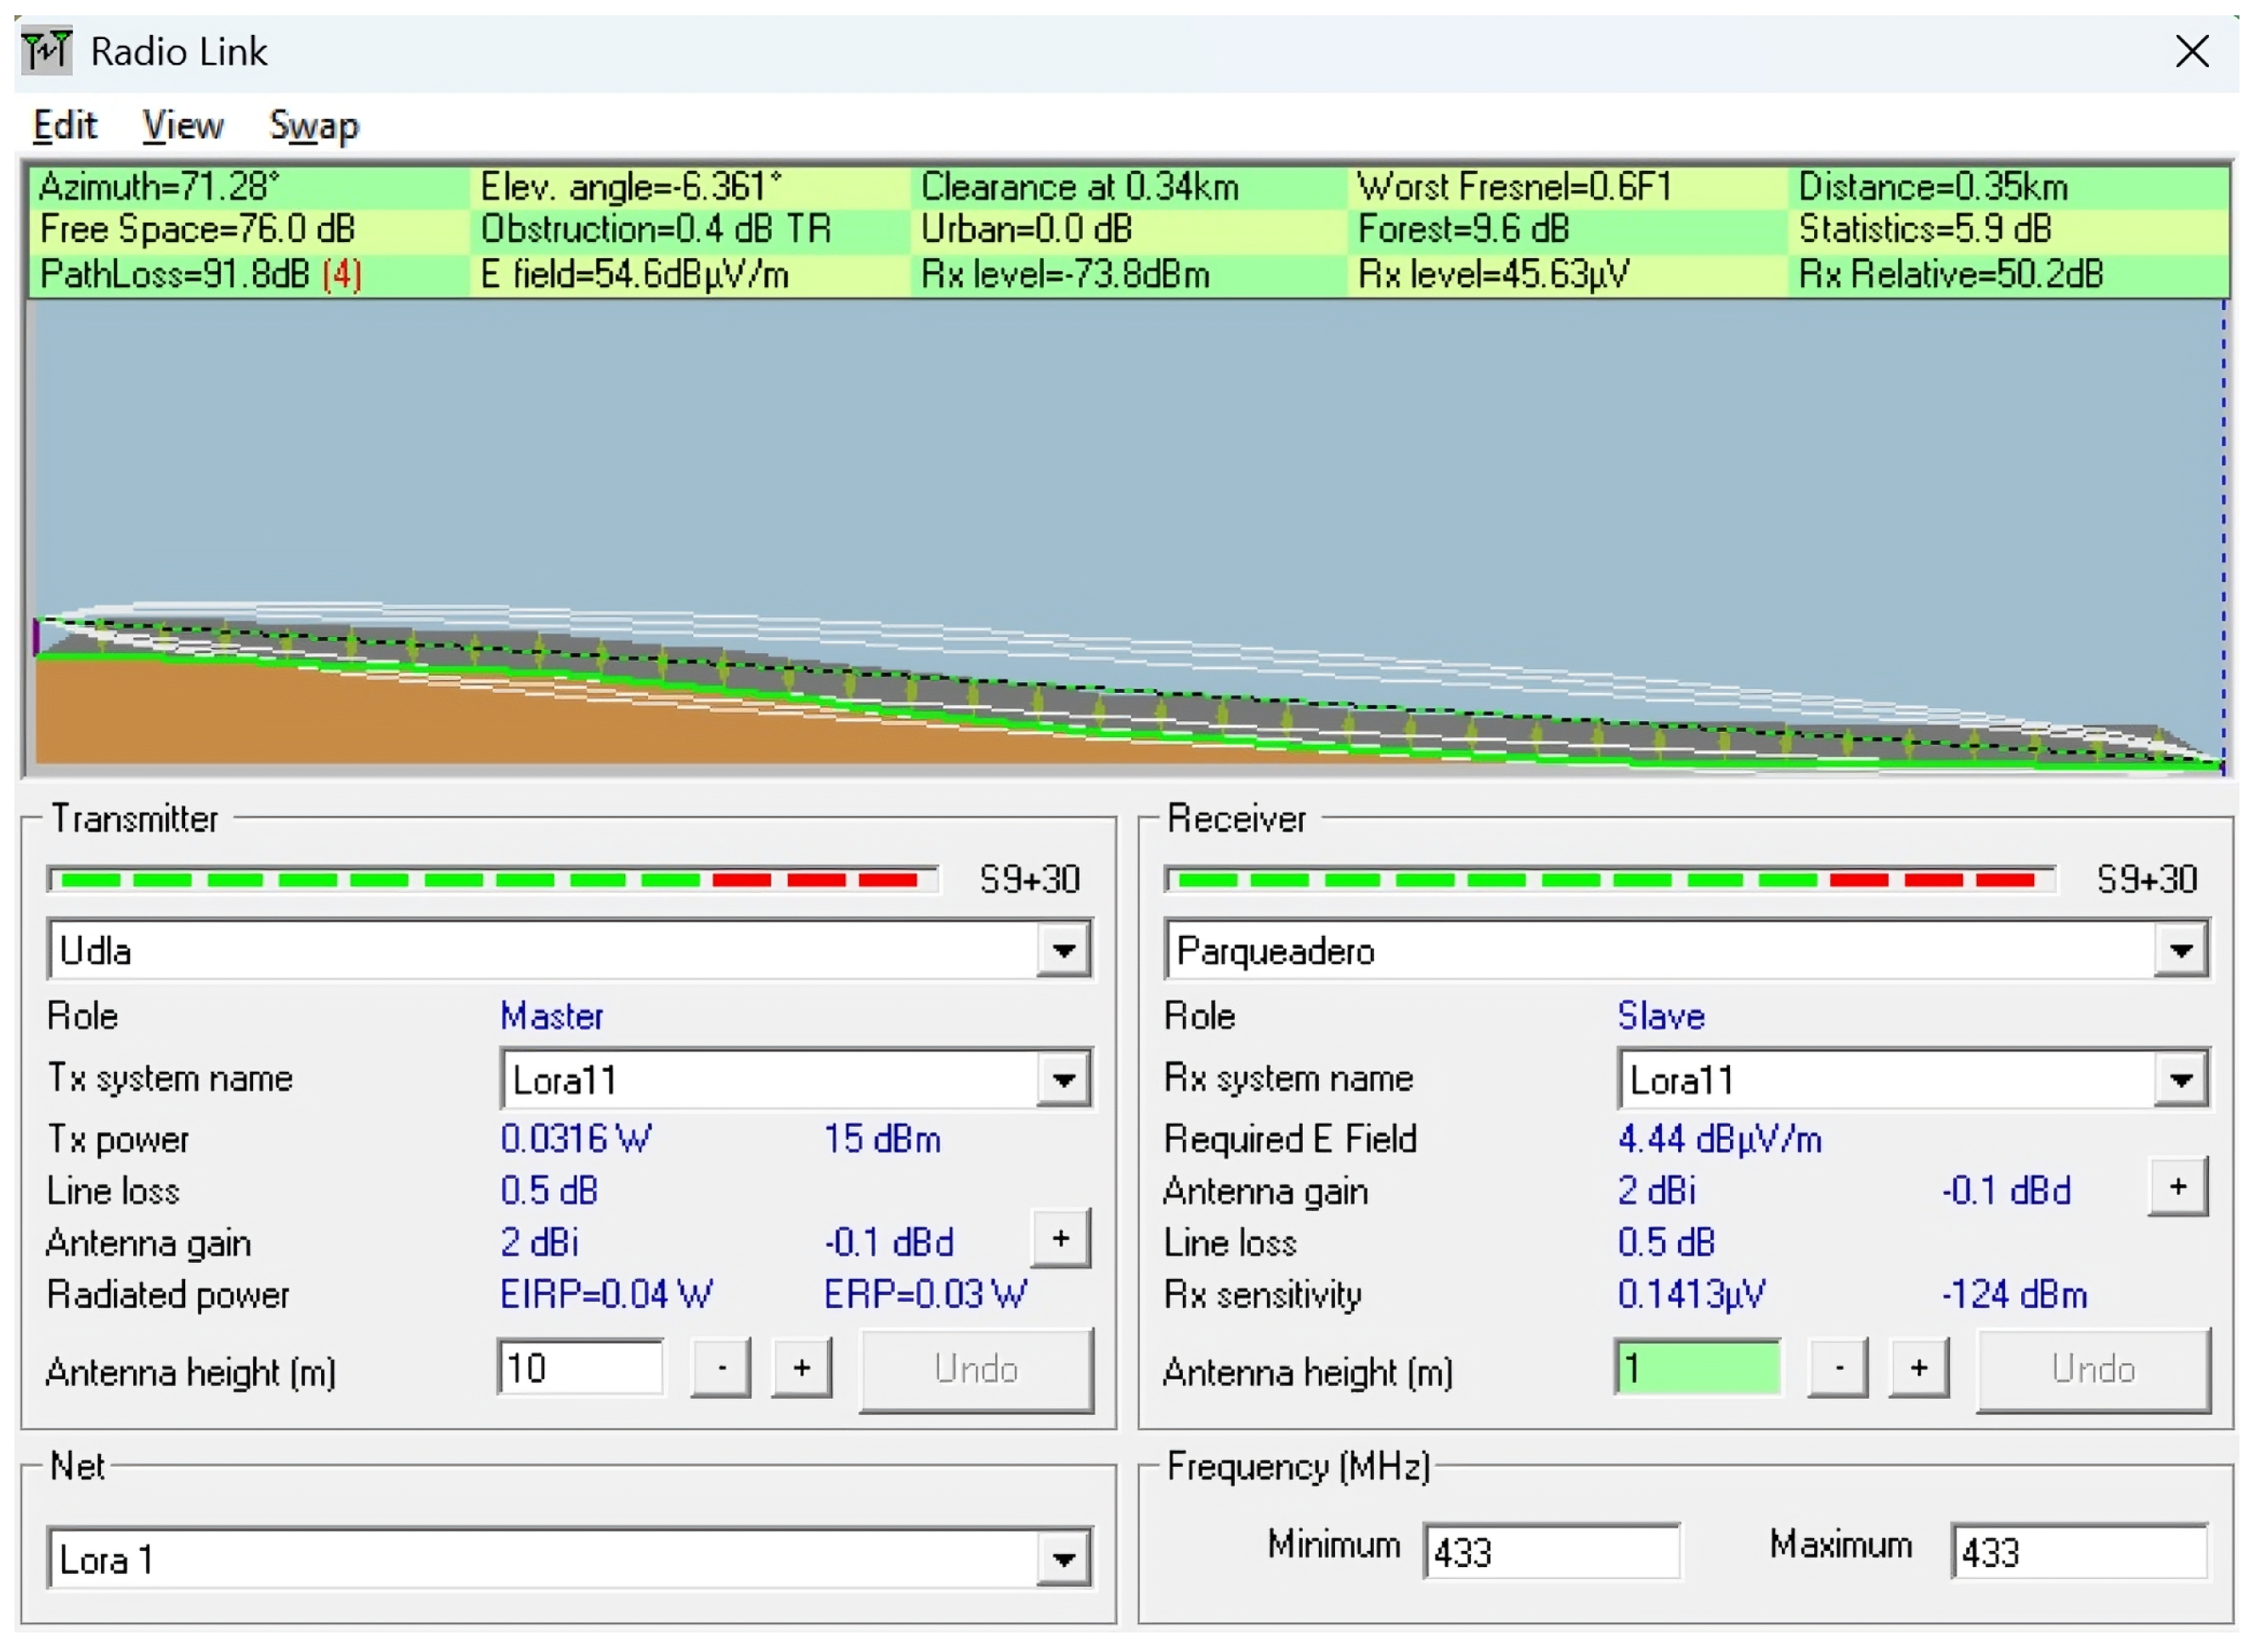The height and width of the screenshot is (1652, 2259).
Task: Increase transmitter antenna height with plus button
Action: click(801, 1367)
